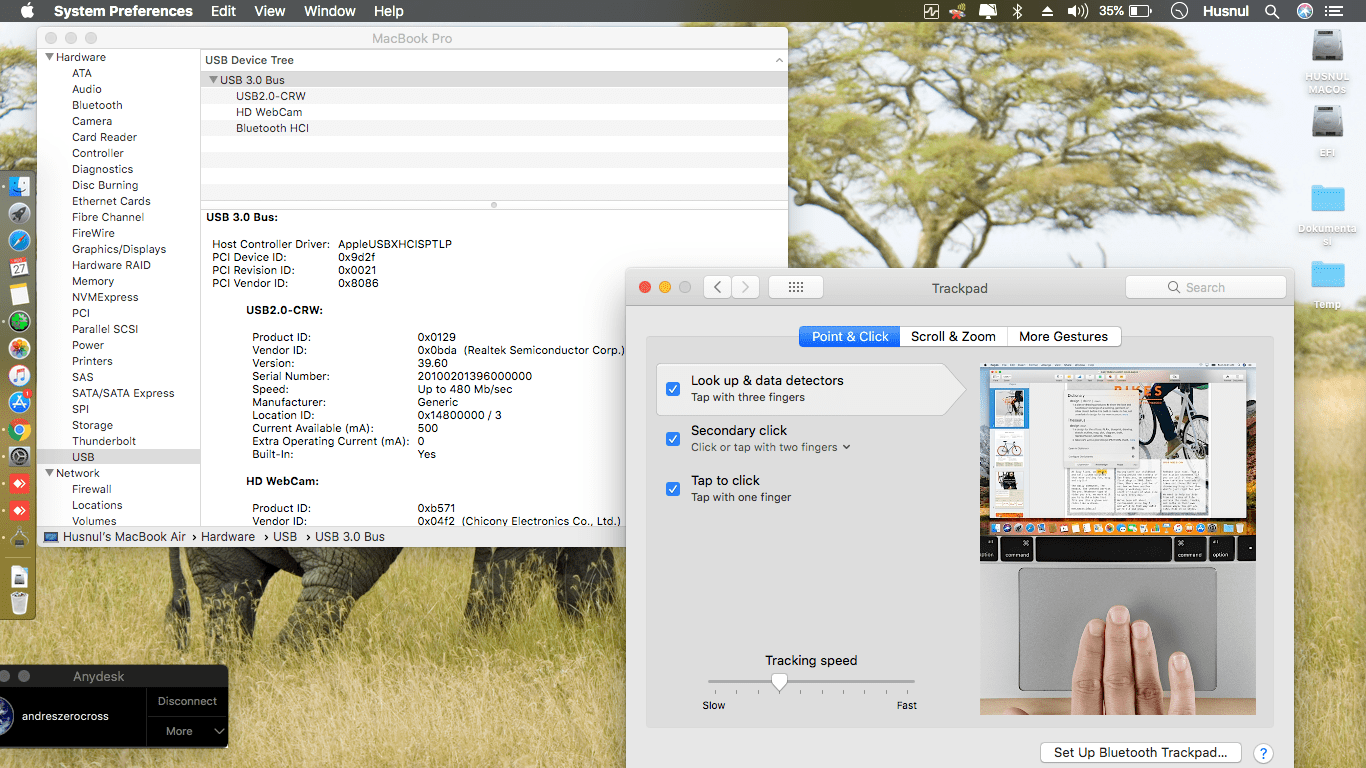The width and height of the screenshot is (1366, 768).
Task: Disable Tap to click checkbox
Action: [x=673, y=489]
